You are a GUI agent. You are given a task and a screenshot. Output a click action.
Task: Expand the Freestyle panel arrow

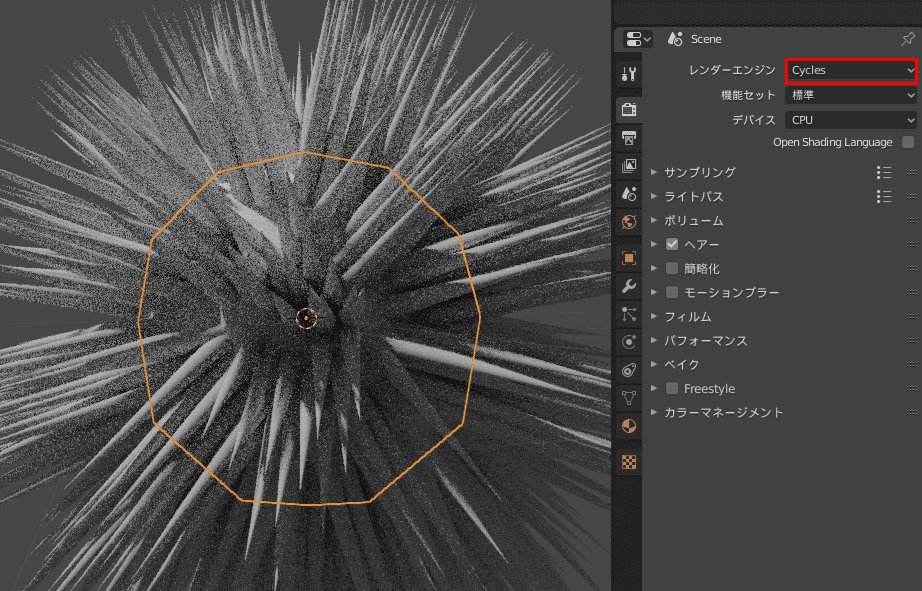pos(654,388)
